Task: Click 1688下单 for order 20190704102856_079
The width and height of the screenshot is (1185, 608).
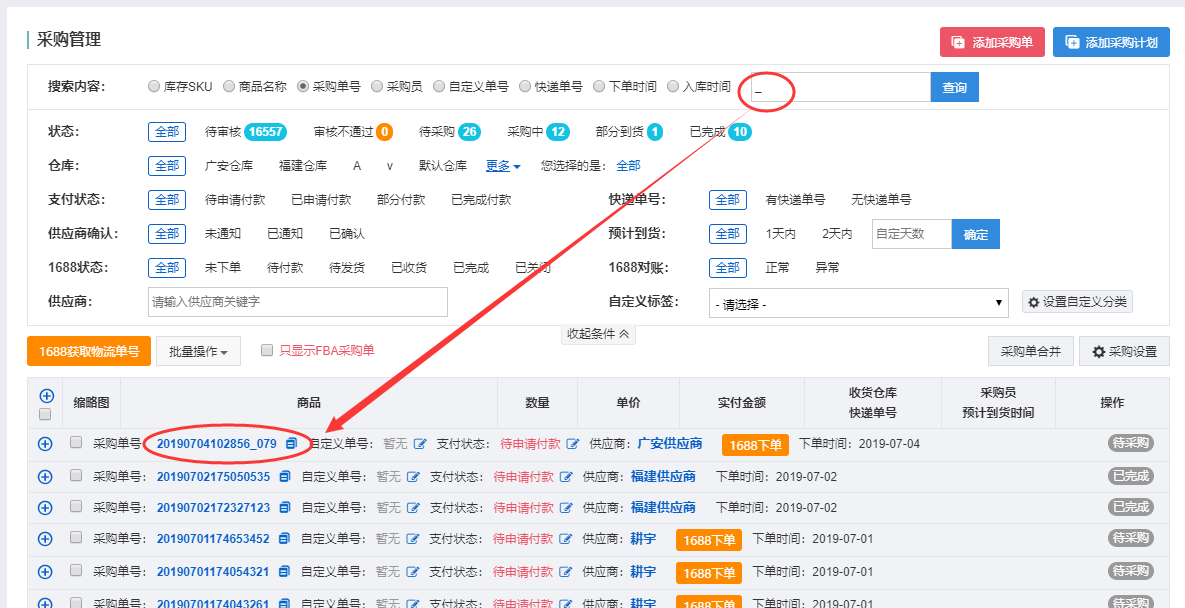Action: point(755,445)
